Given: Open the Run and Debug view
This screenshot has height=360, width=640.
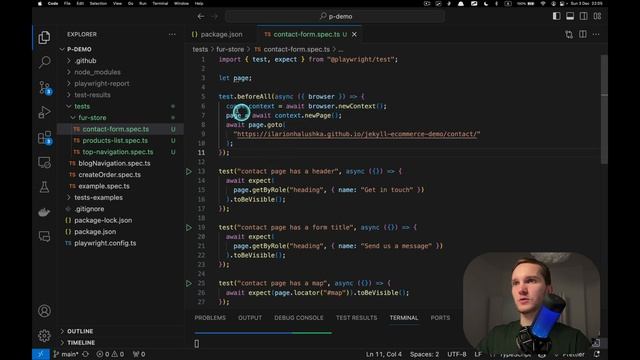Looking at the screenshot, I should click(x=44, y=112).
